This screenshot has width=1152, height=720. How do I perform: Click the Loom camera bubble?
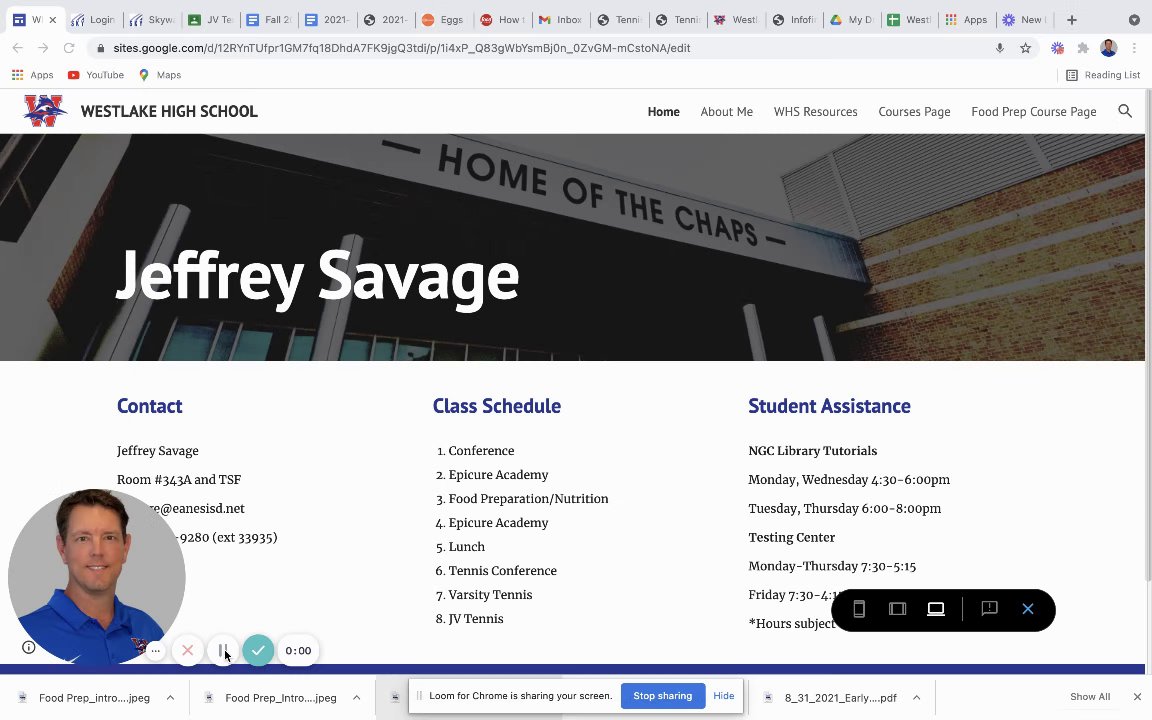click(96, 577)
